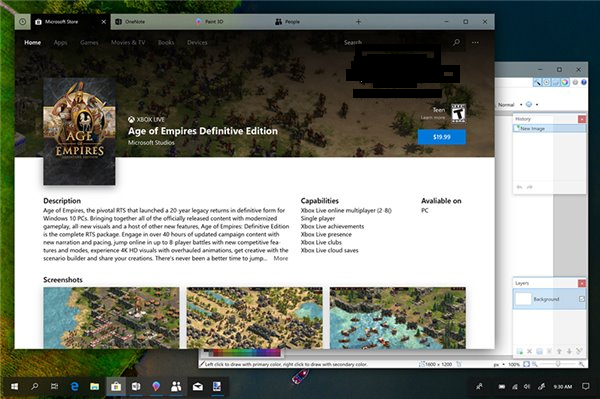Duplicate layer icon in Layers panel

pyautogui.click(x=539, y=351)
